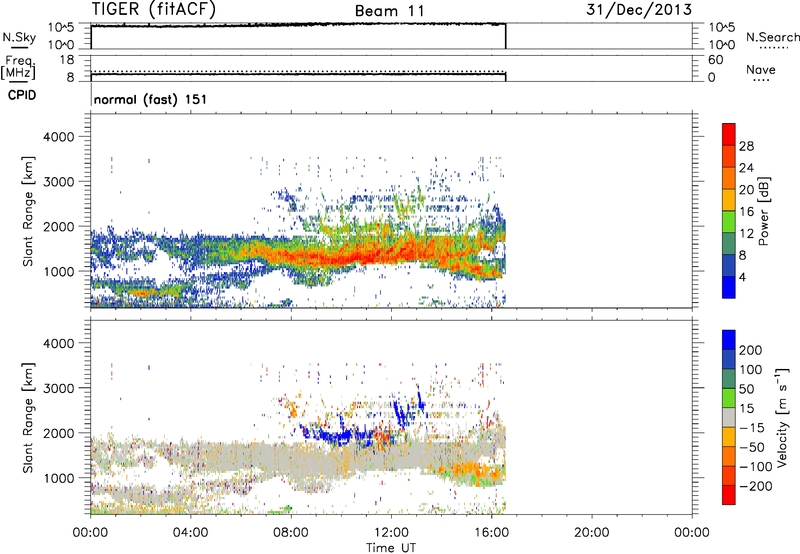The width and height of the screenshot is (800, 554).
Task: Click the Slant Range label of velocity panel
Action: [x=28, y=417]
